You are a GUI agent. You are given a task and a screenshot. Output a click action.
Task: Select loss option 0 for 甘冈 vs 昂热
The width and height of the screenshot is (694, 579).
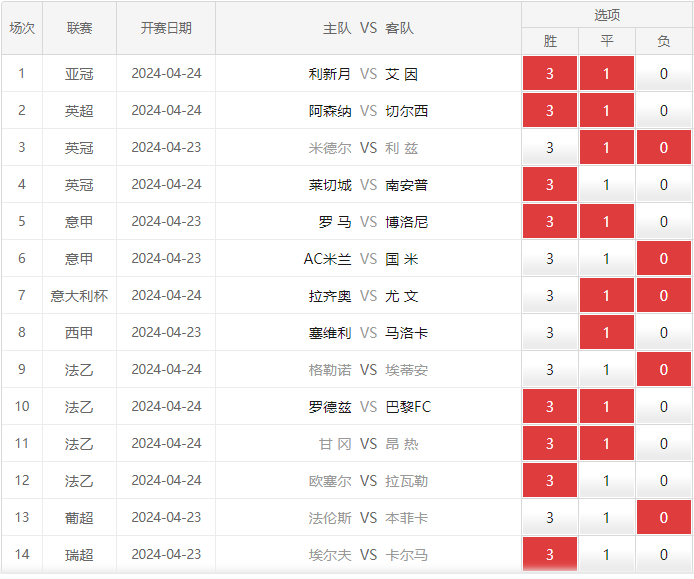[x=664, y=443]
